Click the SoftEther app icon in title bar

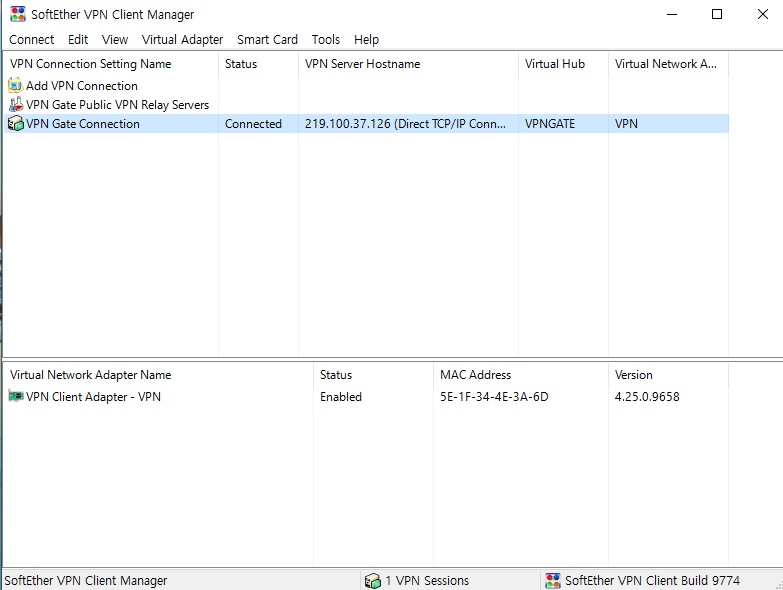tap(18, 14)
